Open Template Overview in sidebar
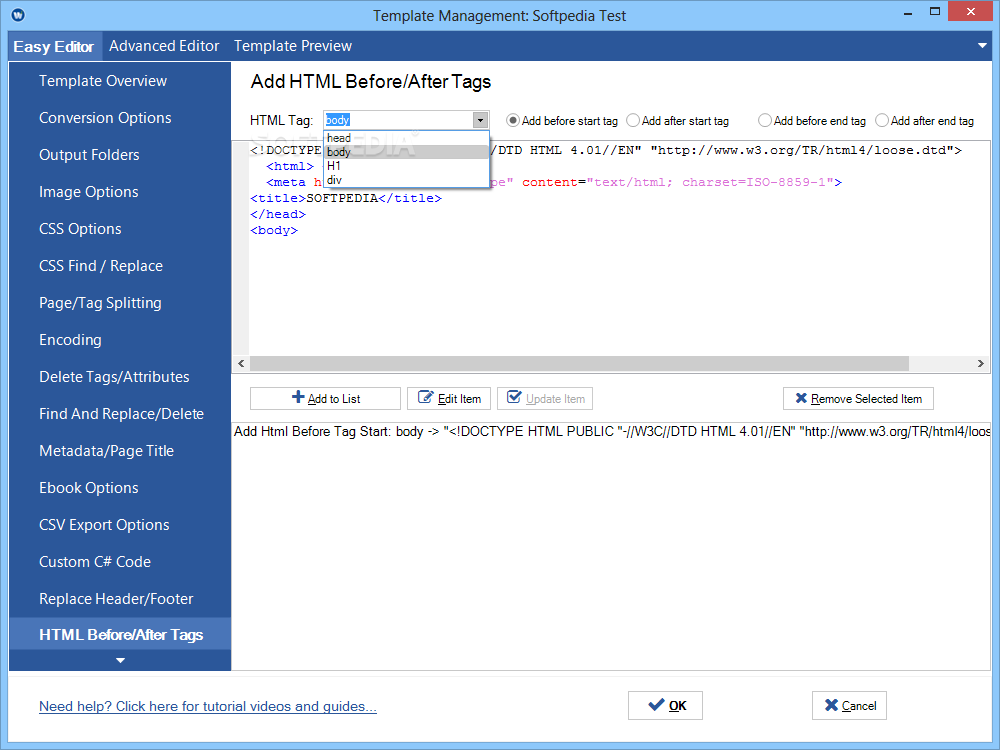 point(120,81)
